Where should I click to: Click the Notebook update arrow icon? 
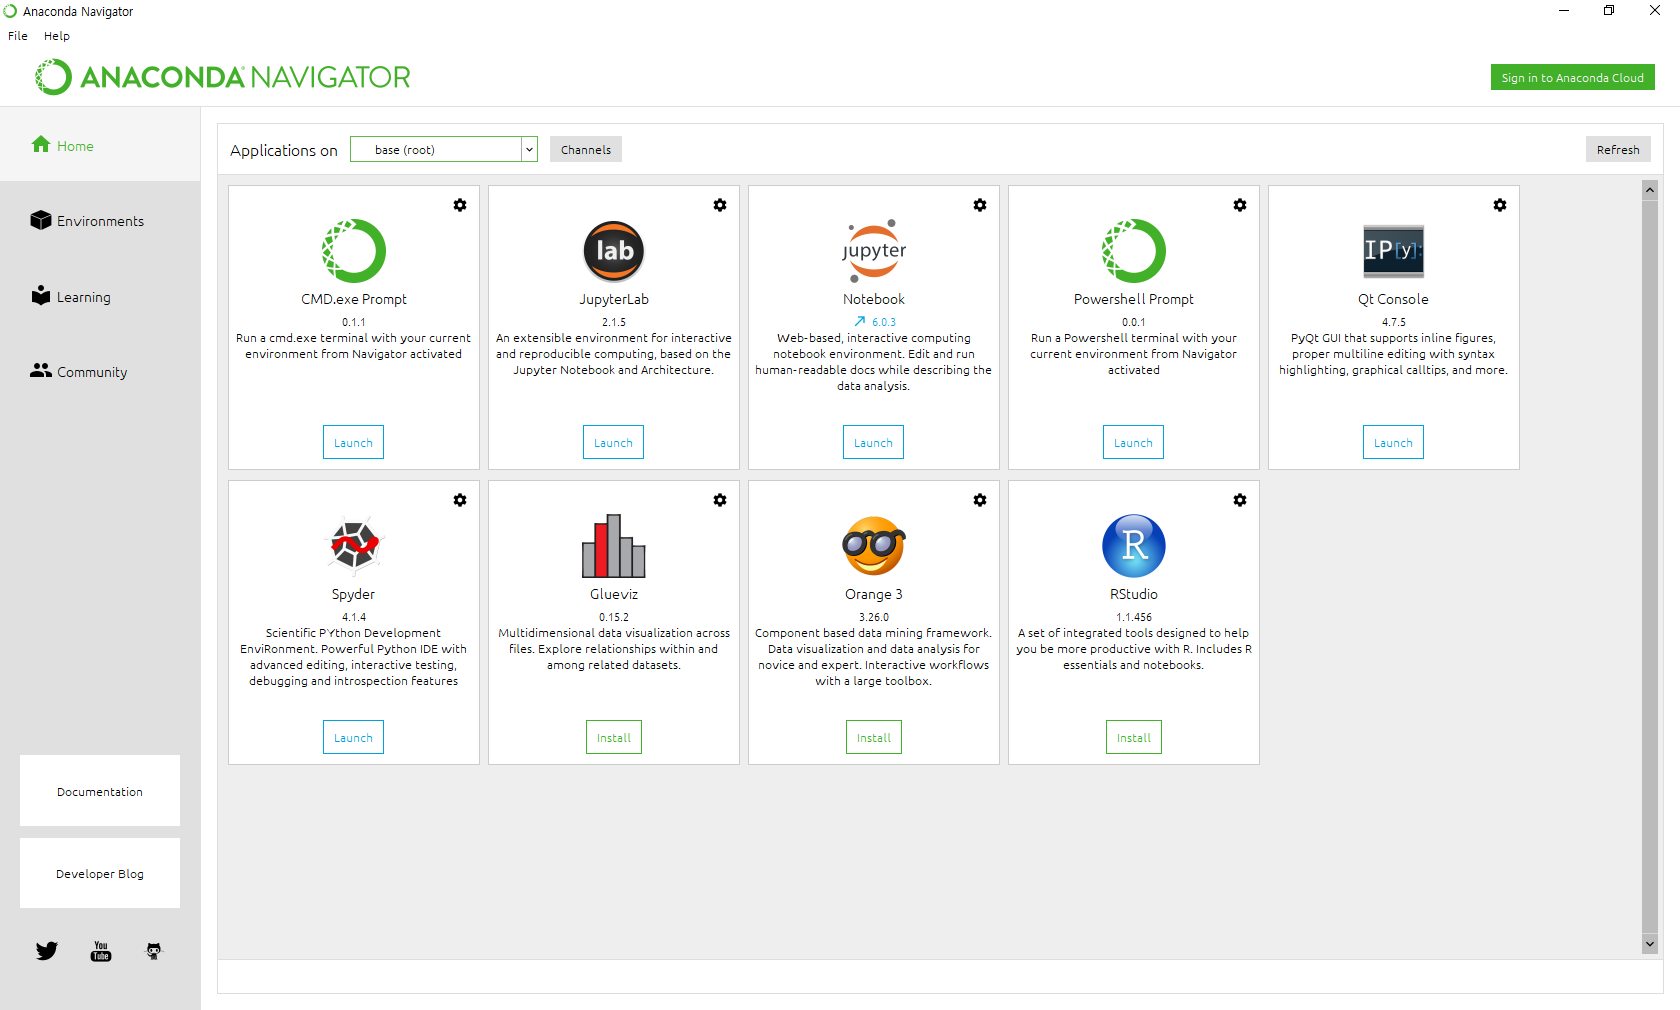click(859, 322)
